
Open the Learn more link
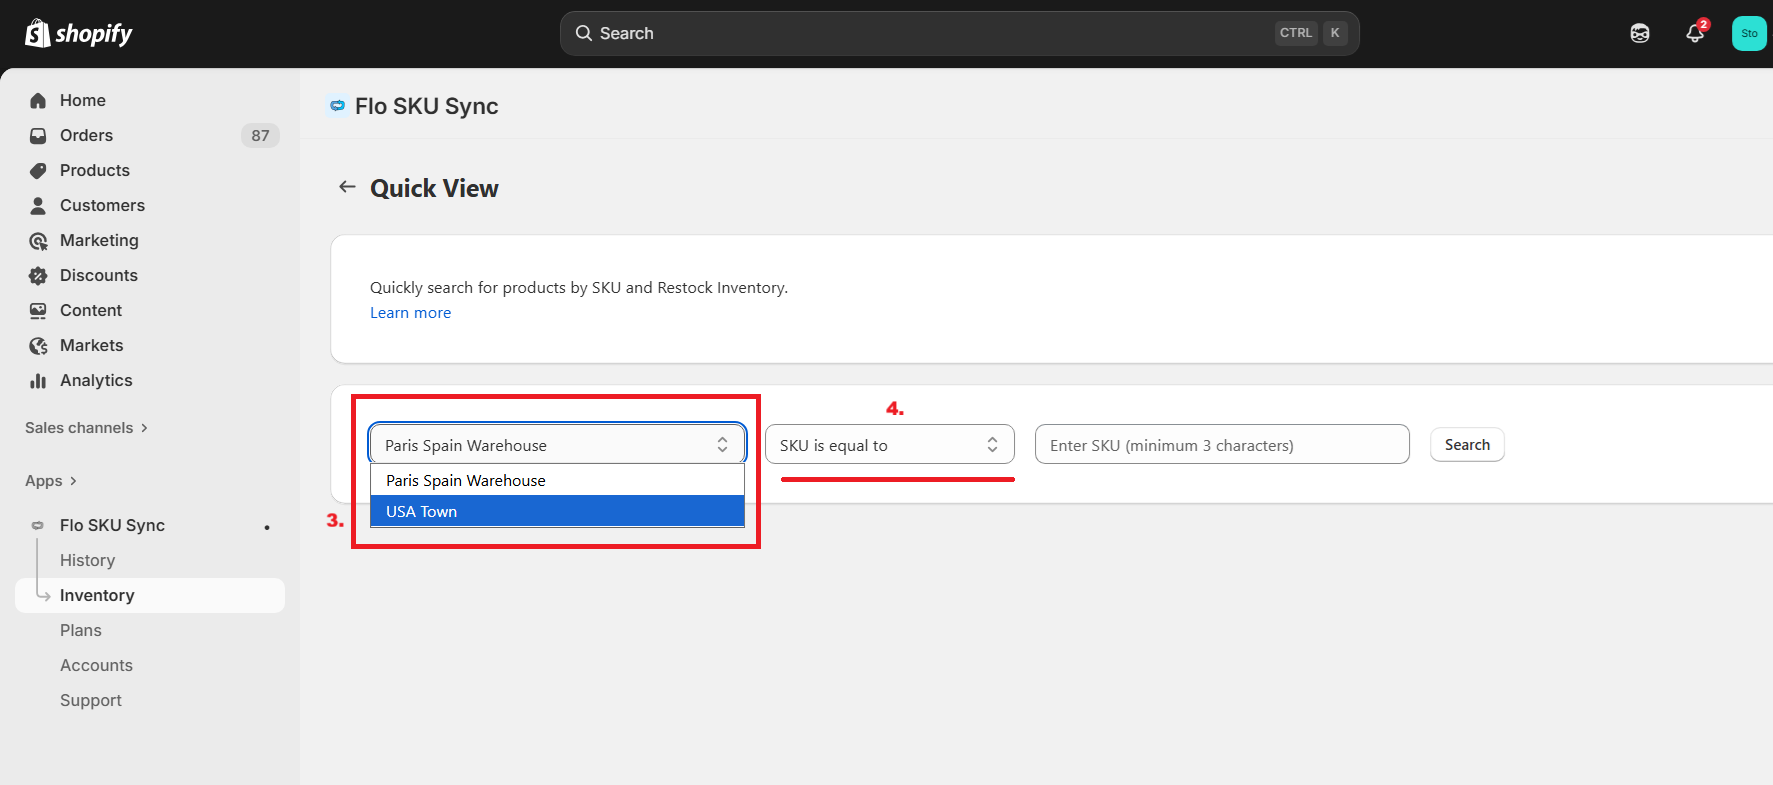(410, 313)
